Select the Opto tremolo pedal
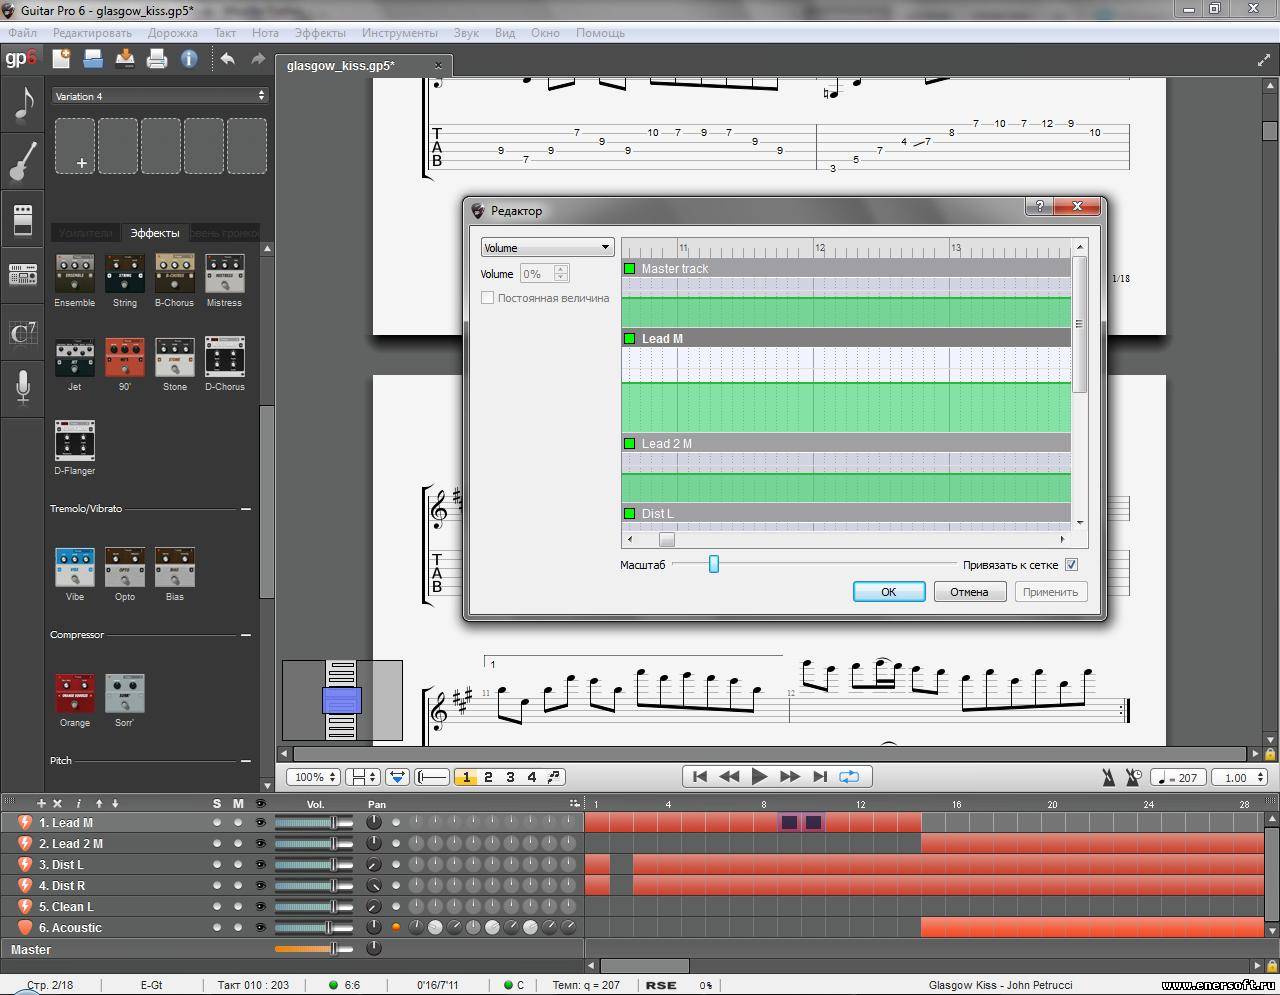The width and height of the screenshot is (1280, 995). (125, 567)
